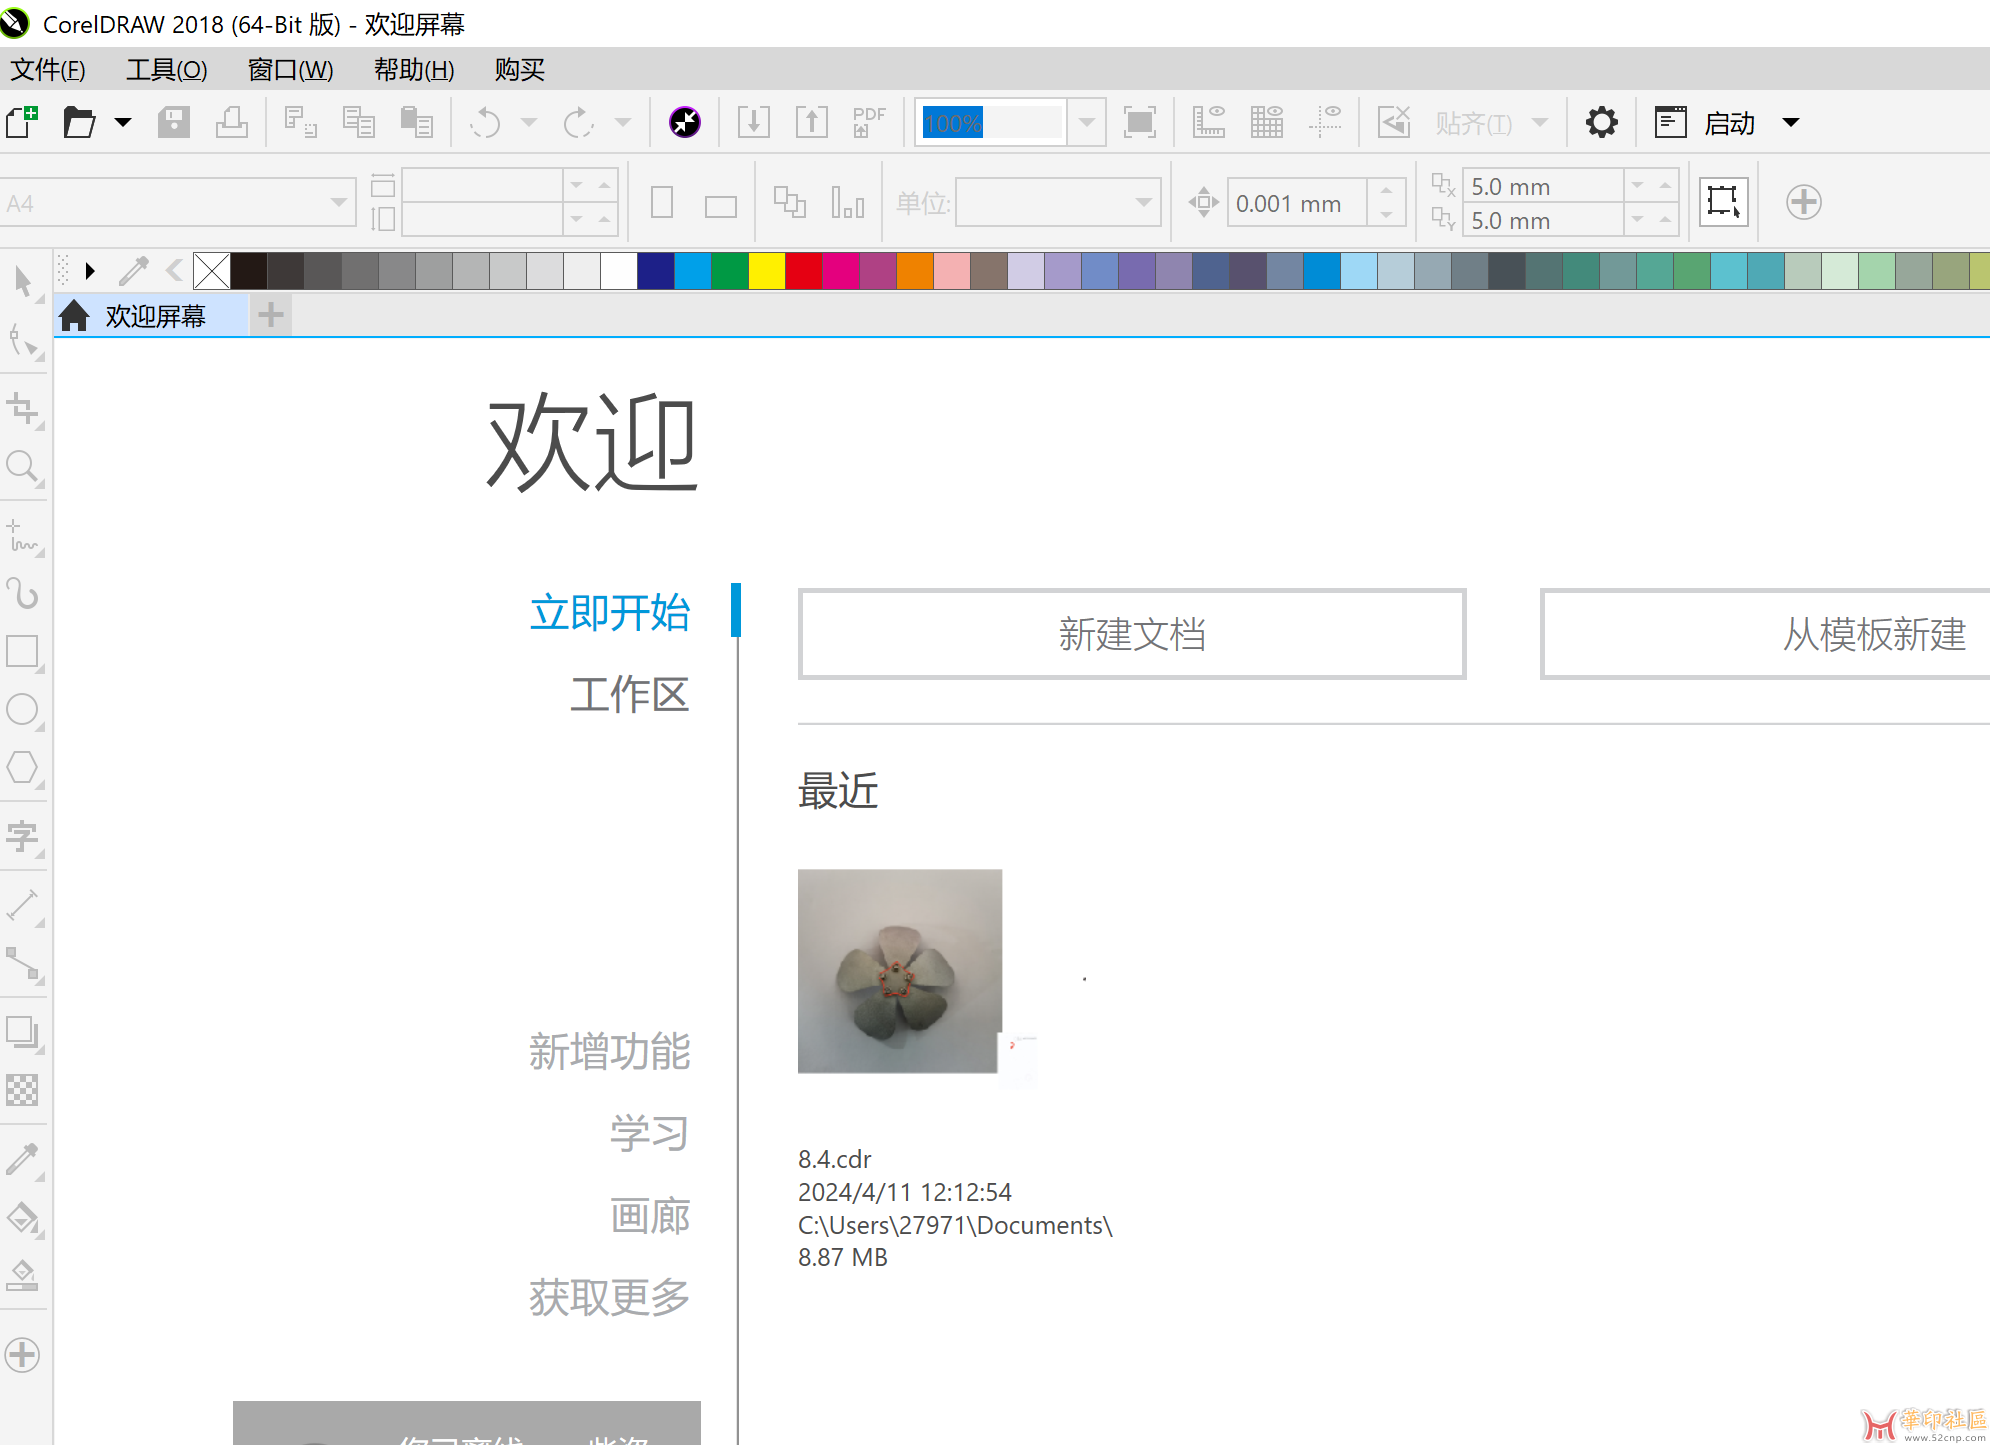Select the Interactive Fill tool

click(x=23, y=1218)
